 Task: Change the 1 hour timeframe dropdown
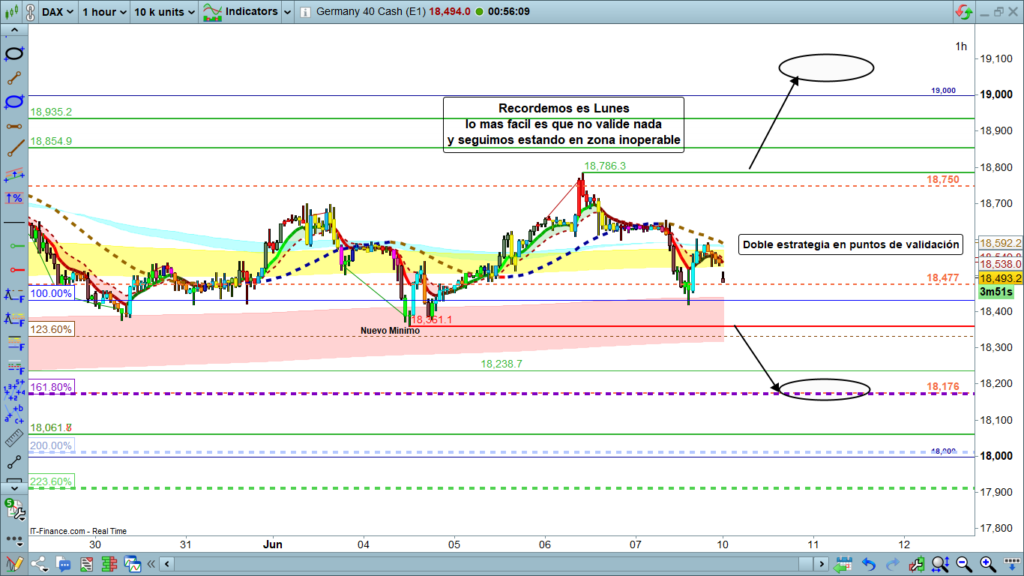point(105,12)
